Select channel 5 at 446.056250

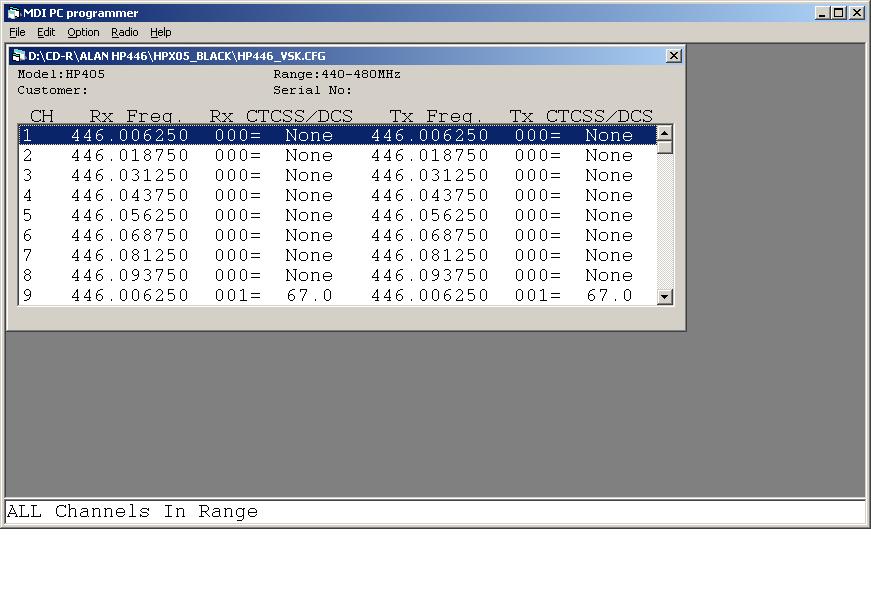[129, 215]
